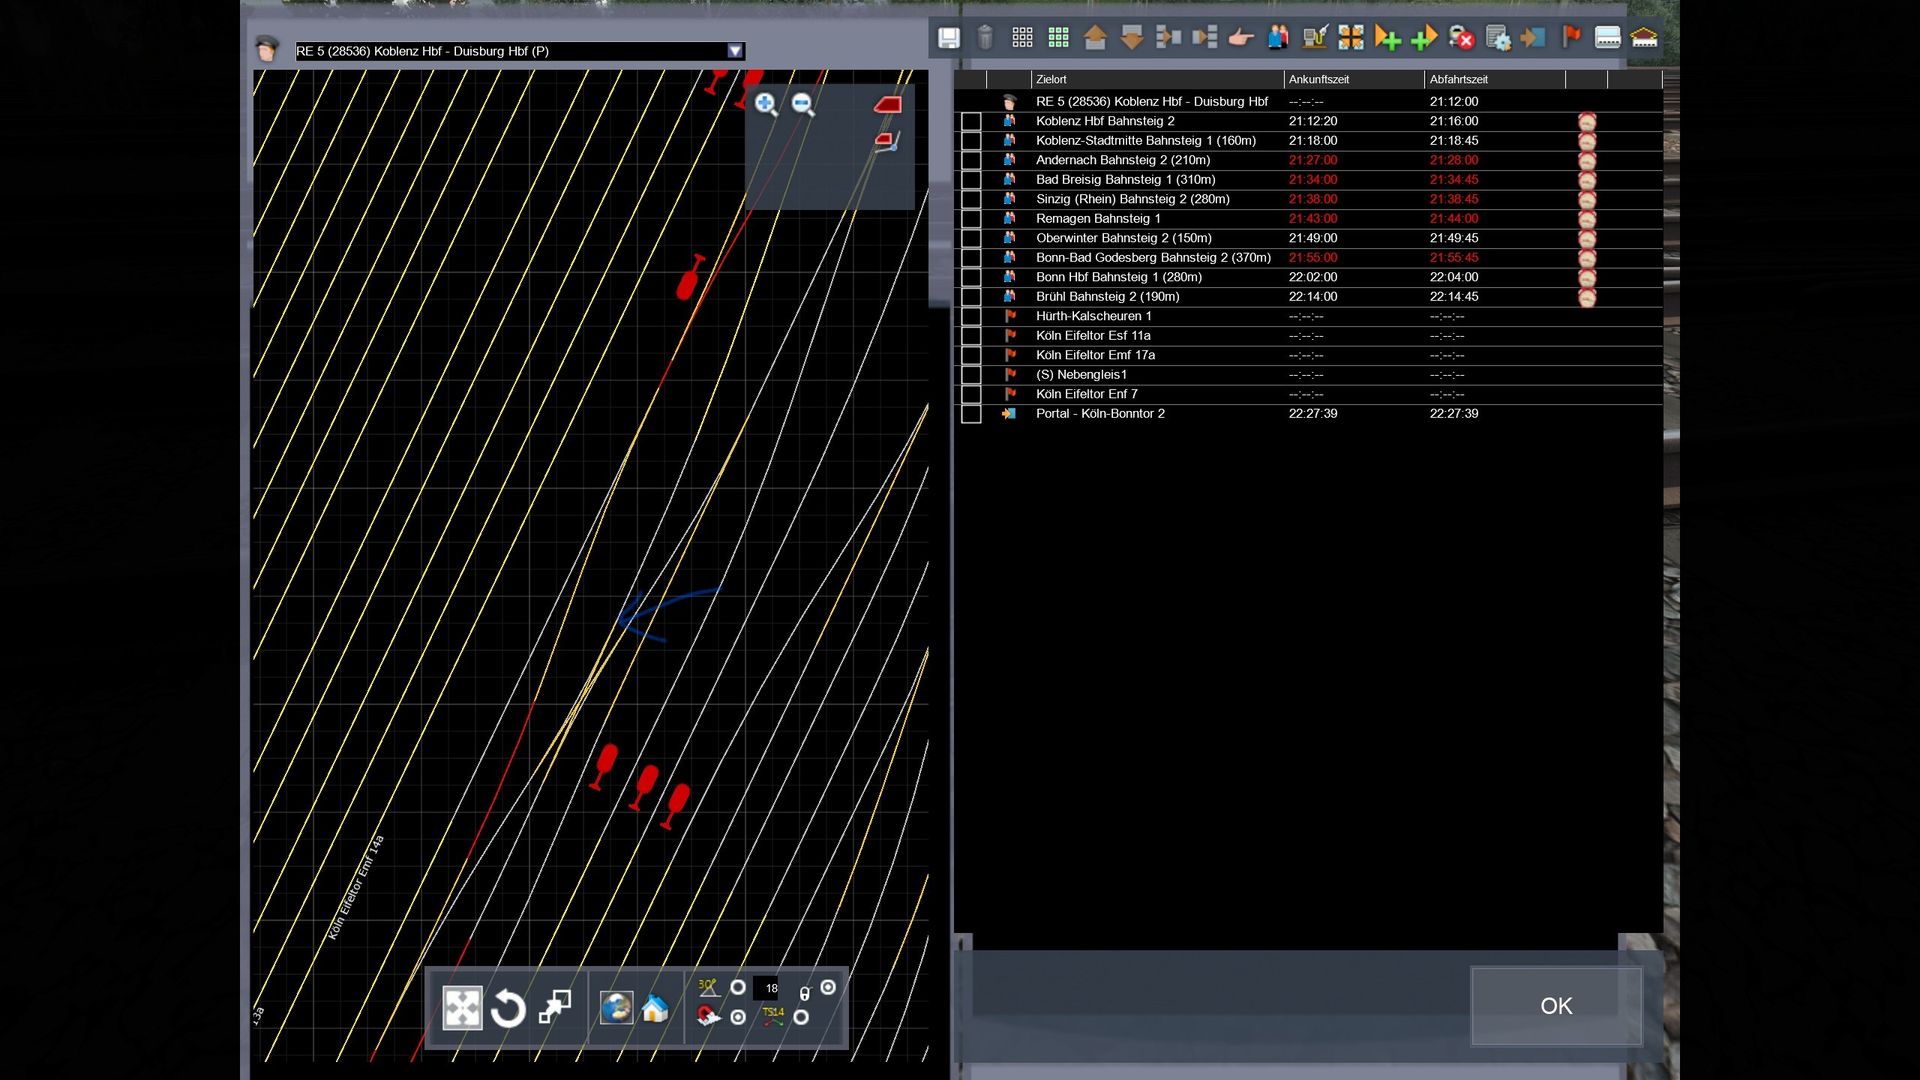Click the floppy disk save icon

coord(949,38)
